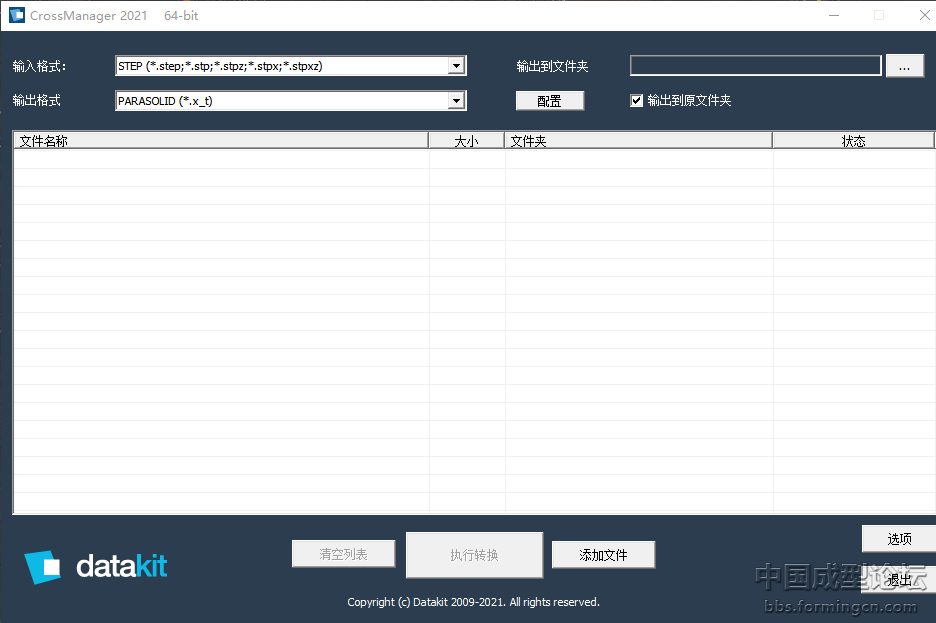Click the 大小 column header
Viewport: 936px width, 623px height.
(x=466, y=141)
